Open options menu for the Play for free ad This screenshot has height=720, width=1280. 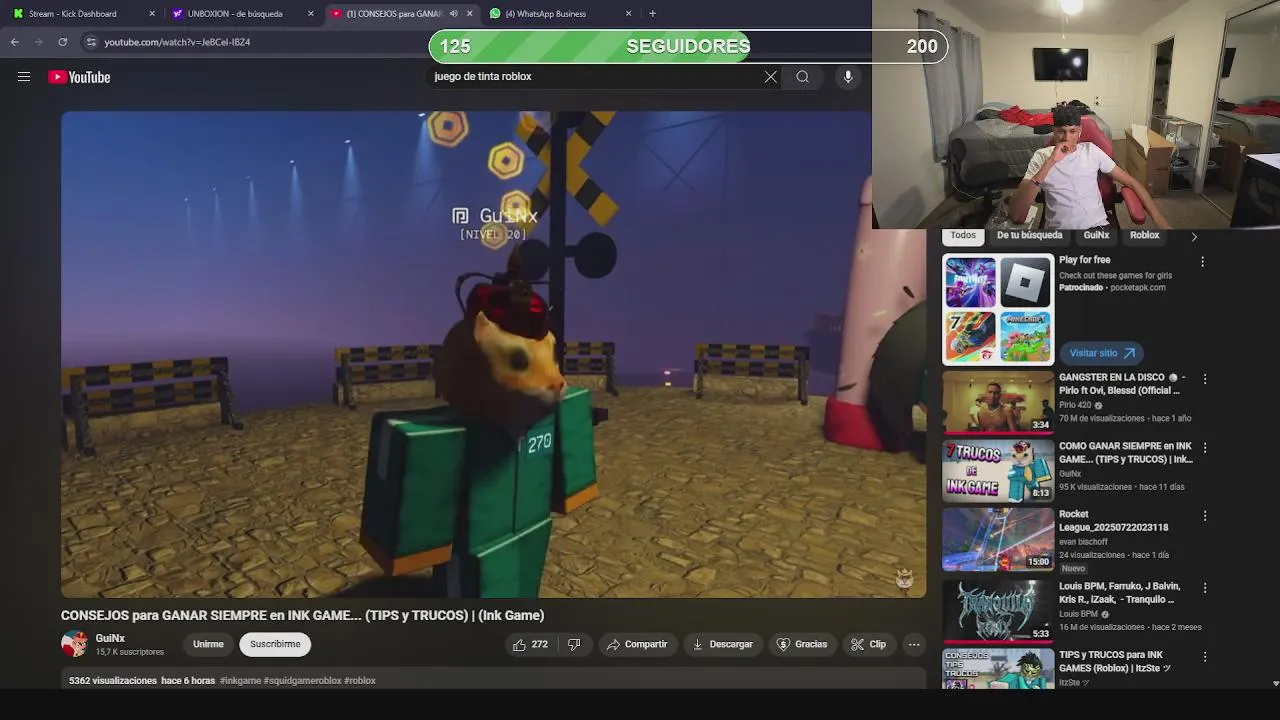click(1203, 262)
